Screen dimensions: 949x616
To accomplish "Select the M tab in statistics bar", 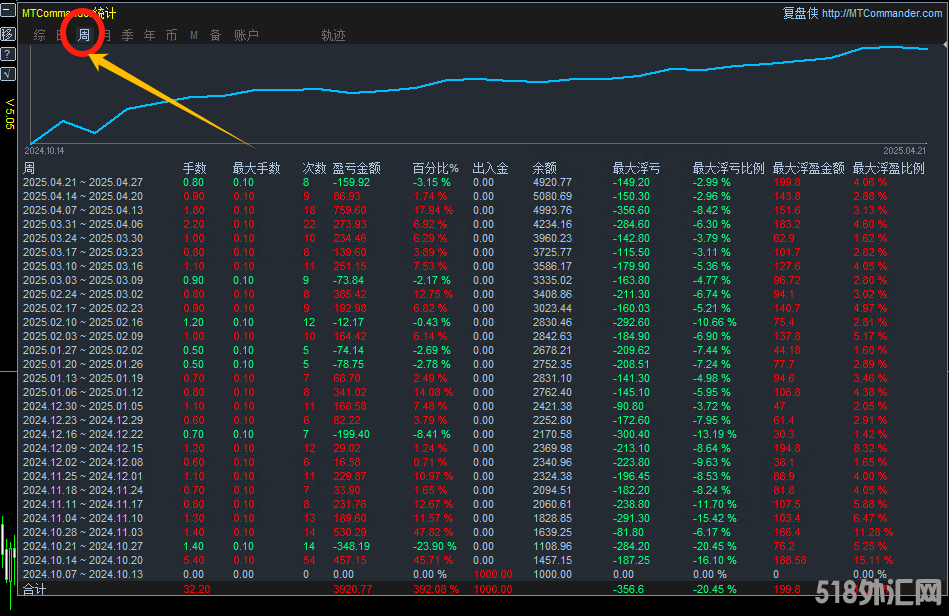I will pos(194,35).
